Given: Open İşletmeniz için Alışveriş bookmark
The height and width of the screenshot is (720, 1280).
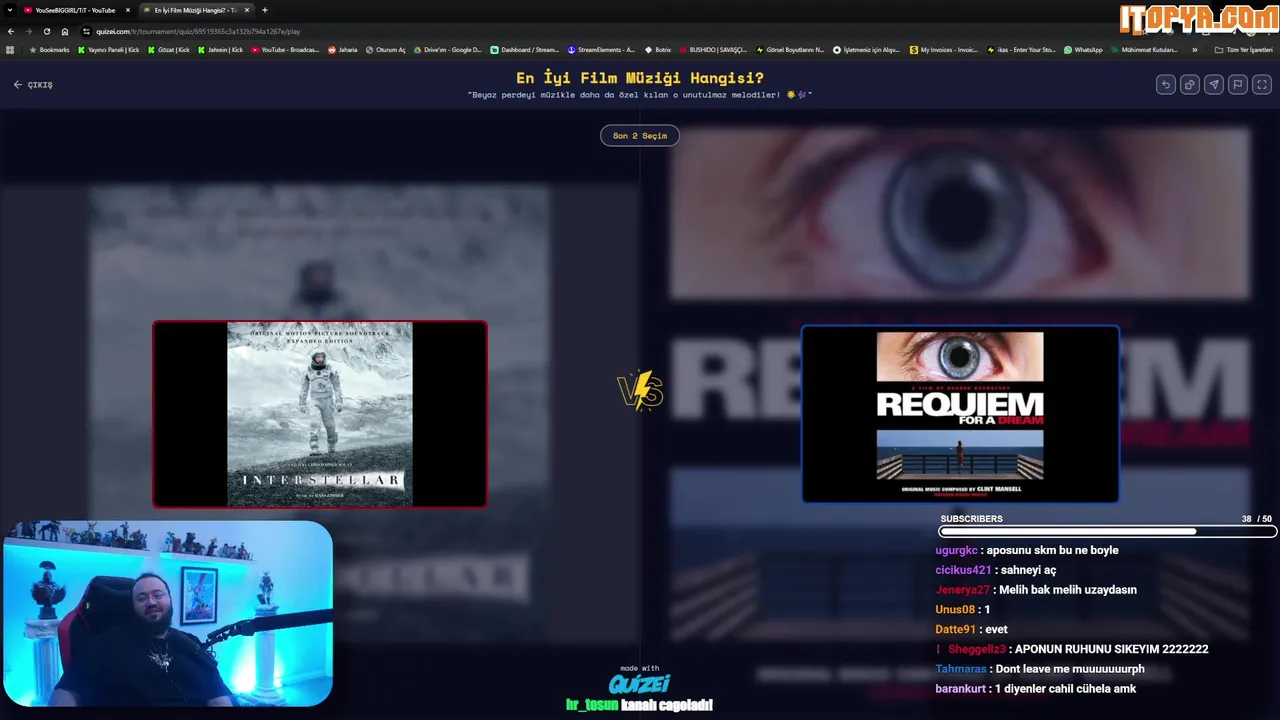Looking at the screenshot, I should point(867,49).
